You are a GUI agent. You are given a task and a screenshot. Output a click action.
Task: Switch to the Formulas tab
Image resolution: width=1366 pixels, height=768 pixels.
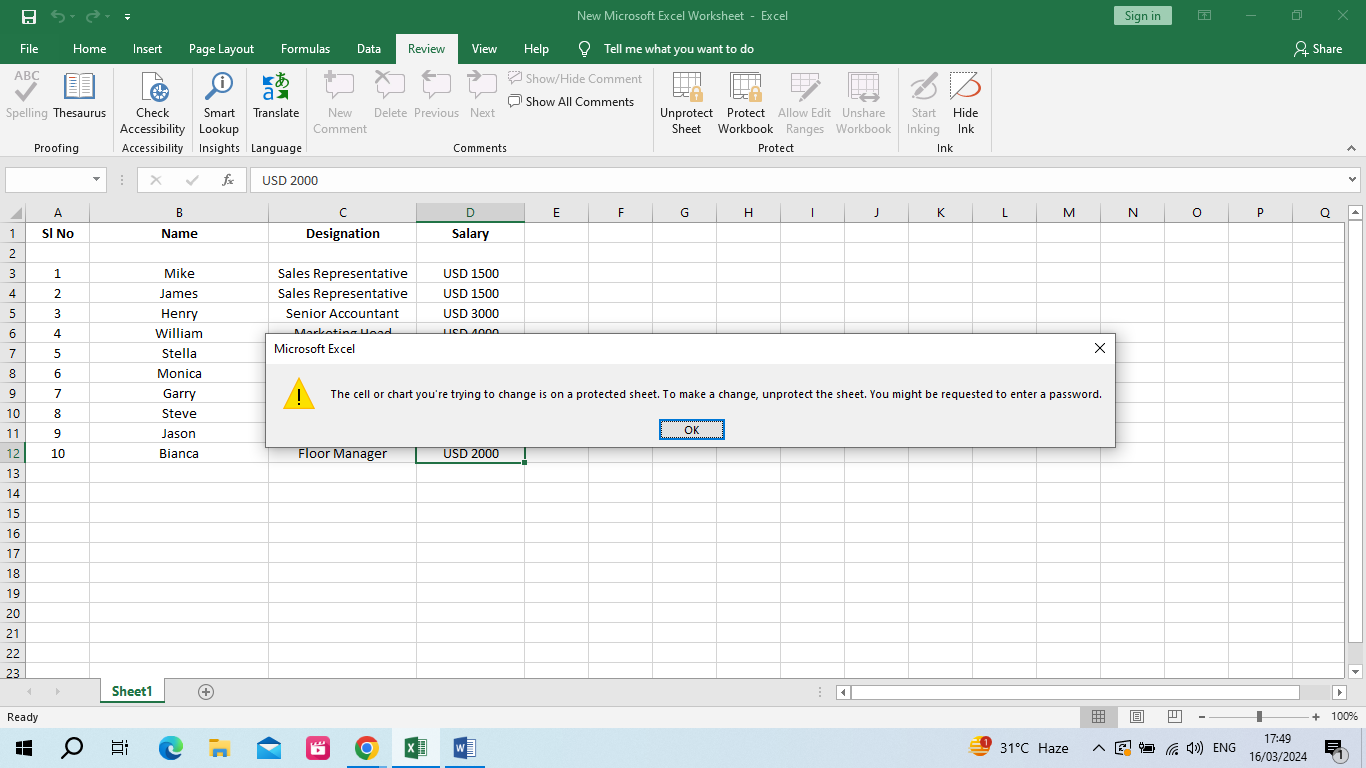point(305,49)
